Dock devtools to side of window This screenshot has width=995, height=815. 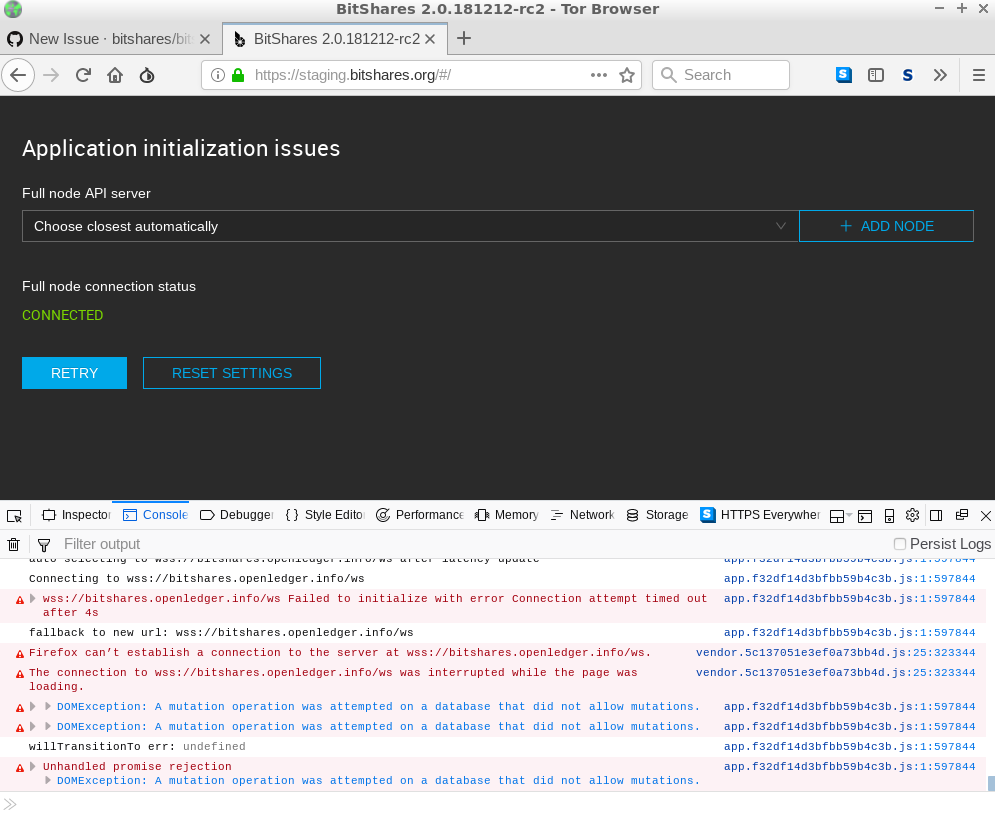(x=936, y=515)
